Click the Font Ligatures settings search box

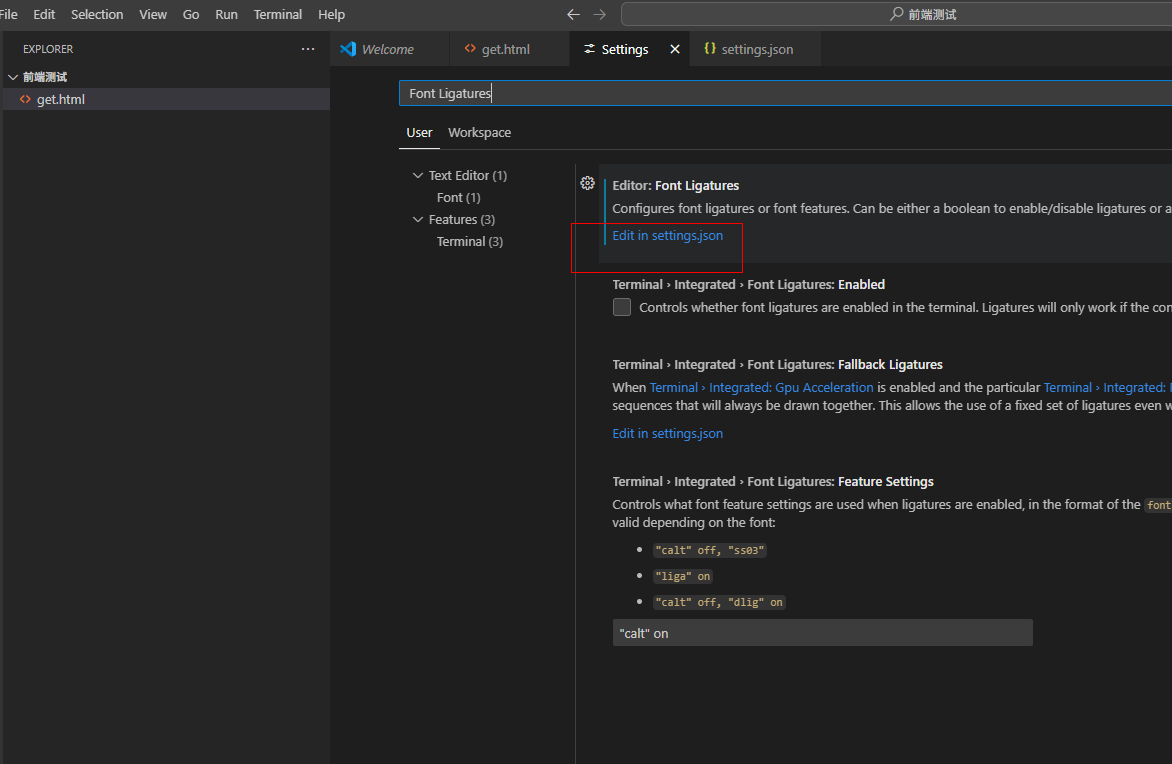coord(785,93)
